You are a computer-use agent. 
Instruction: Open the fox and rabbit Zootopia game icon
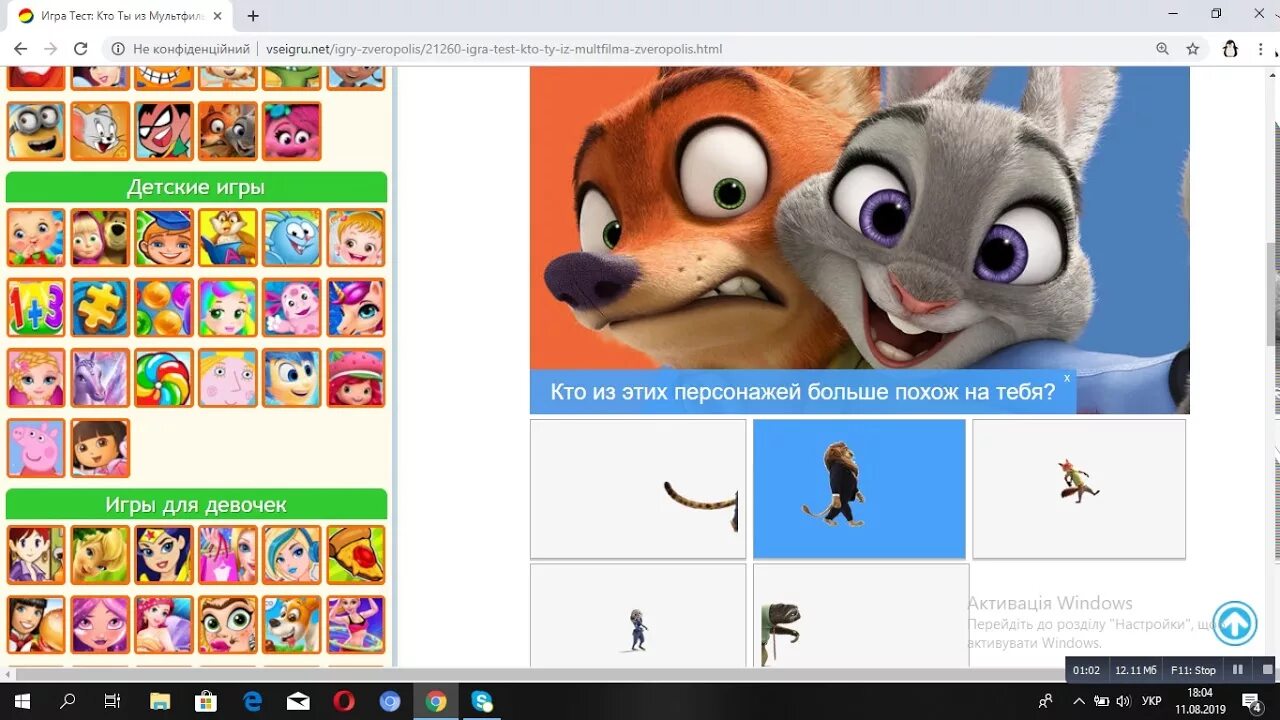tap(228, 131)
